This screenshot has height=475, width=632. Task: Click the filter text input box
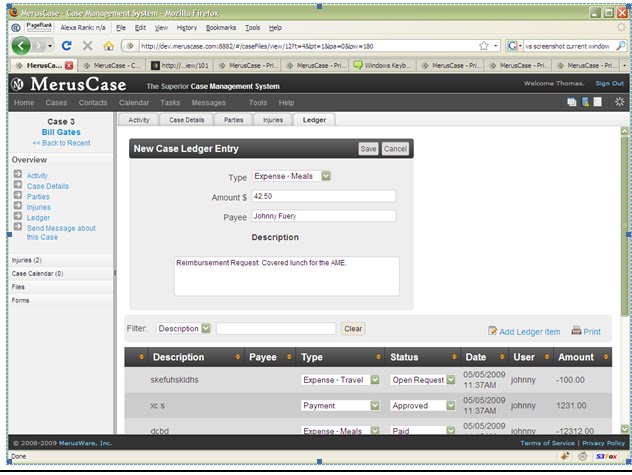[276, 329]
